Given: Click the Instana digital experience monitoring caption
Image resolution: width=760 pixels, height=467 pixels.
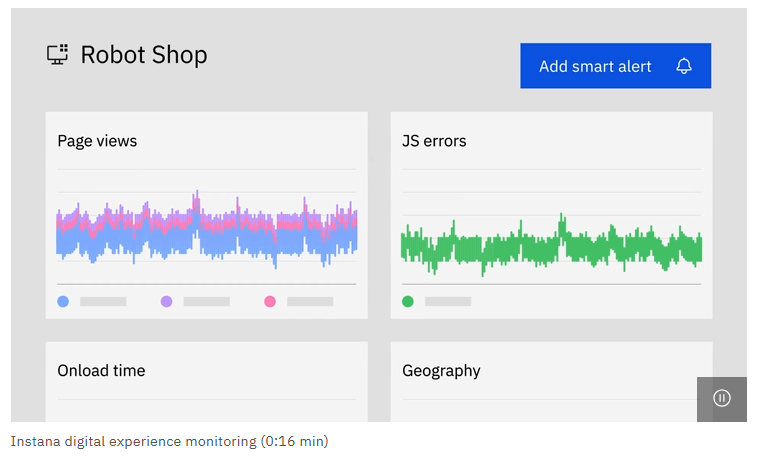Looking at the screenshot, I should point(169,441).
